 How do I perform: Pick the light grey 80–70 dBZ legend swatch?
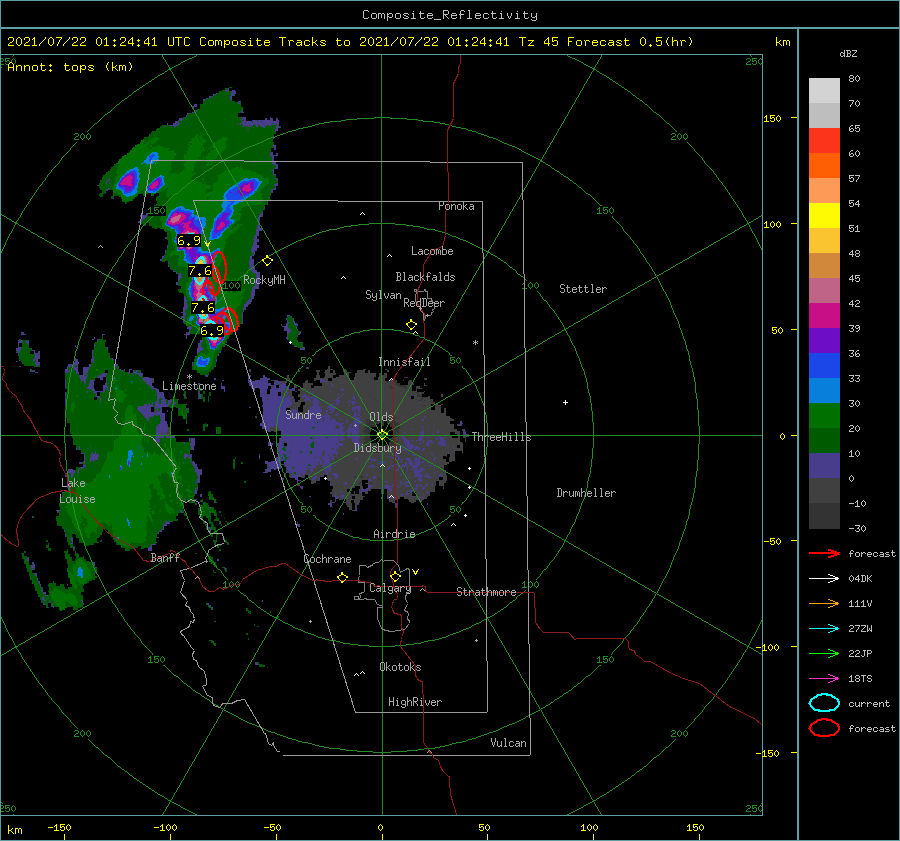[x=824, y=91]
